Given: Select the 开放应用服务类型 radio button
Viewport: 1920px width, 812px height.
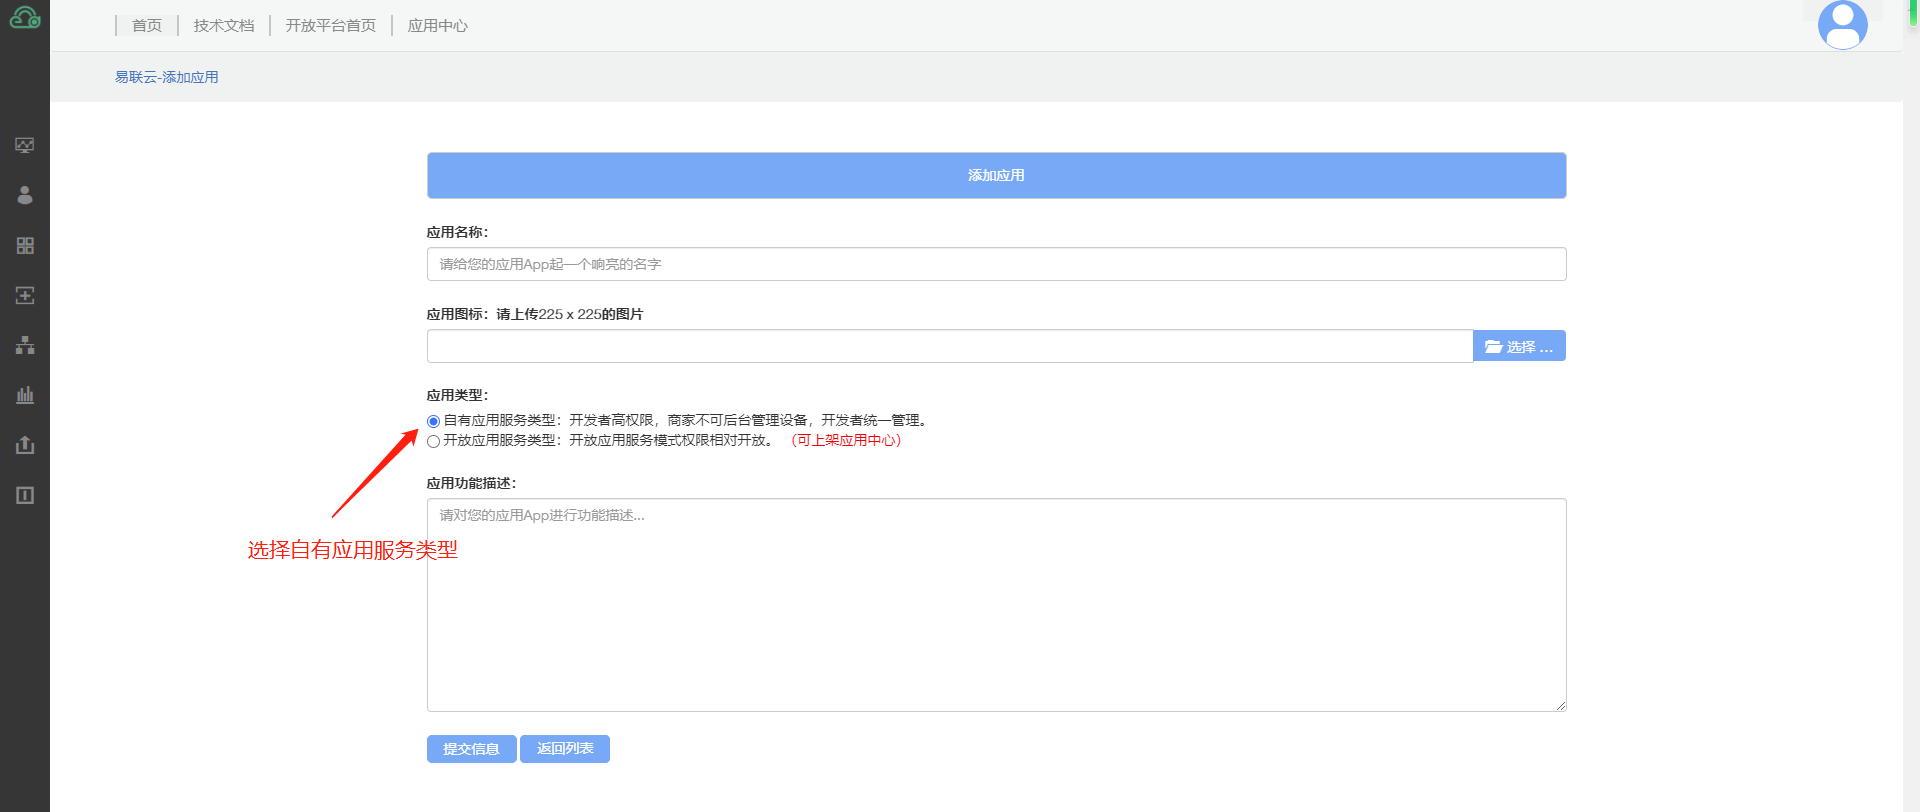Looking at the screenshot, I should (433, 441).
